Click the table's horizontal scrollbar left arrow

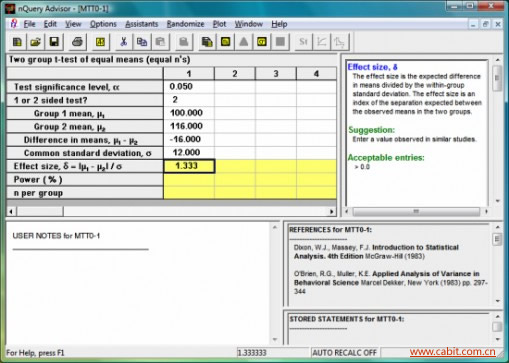click(x=11, y=211)
